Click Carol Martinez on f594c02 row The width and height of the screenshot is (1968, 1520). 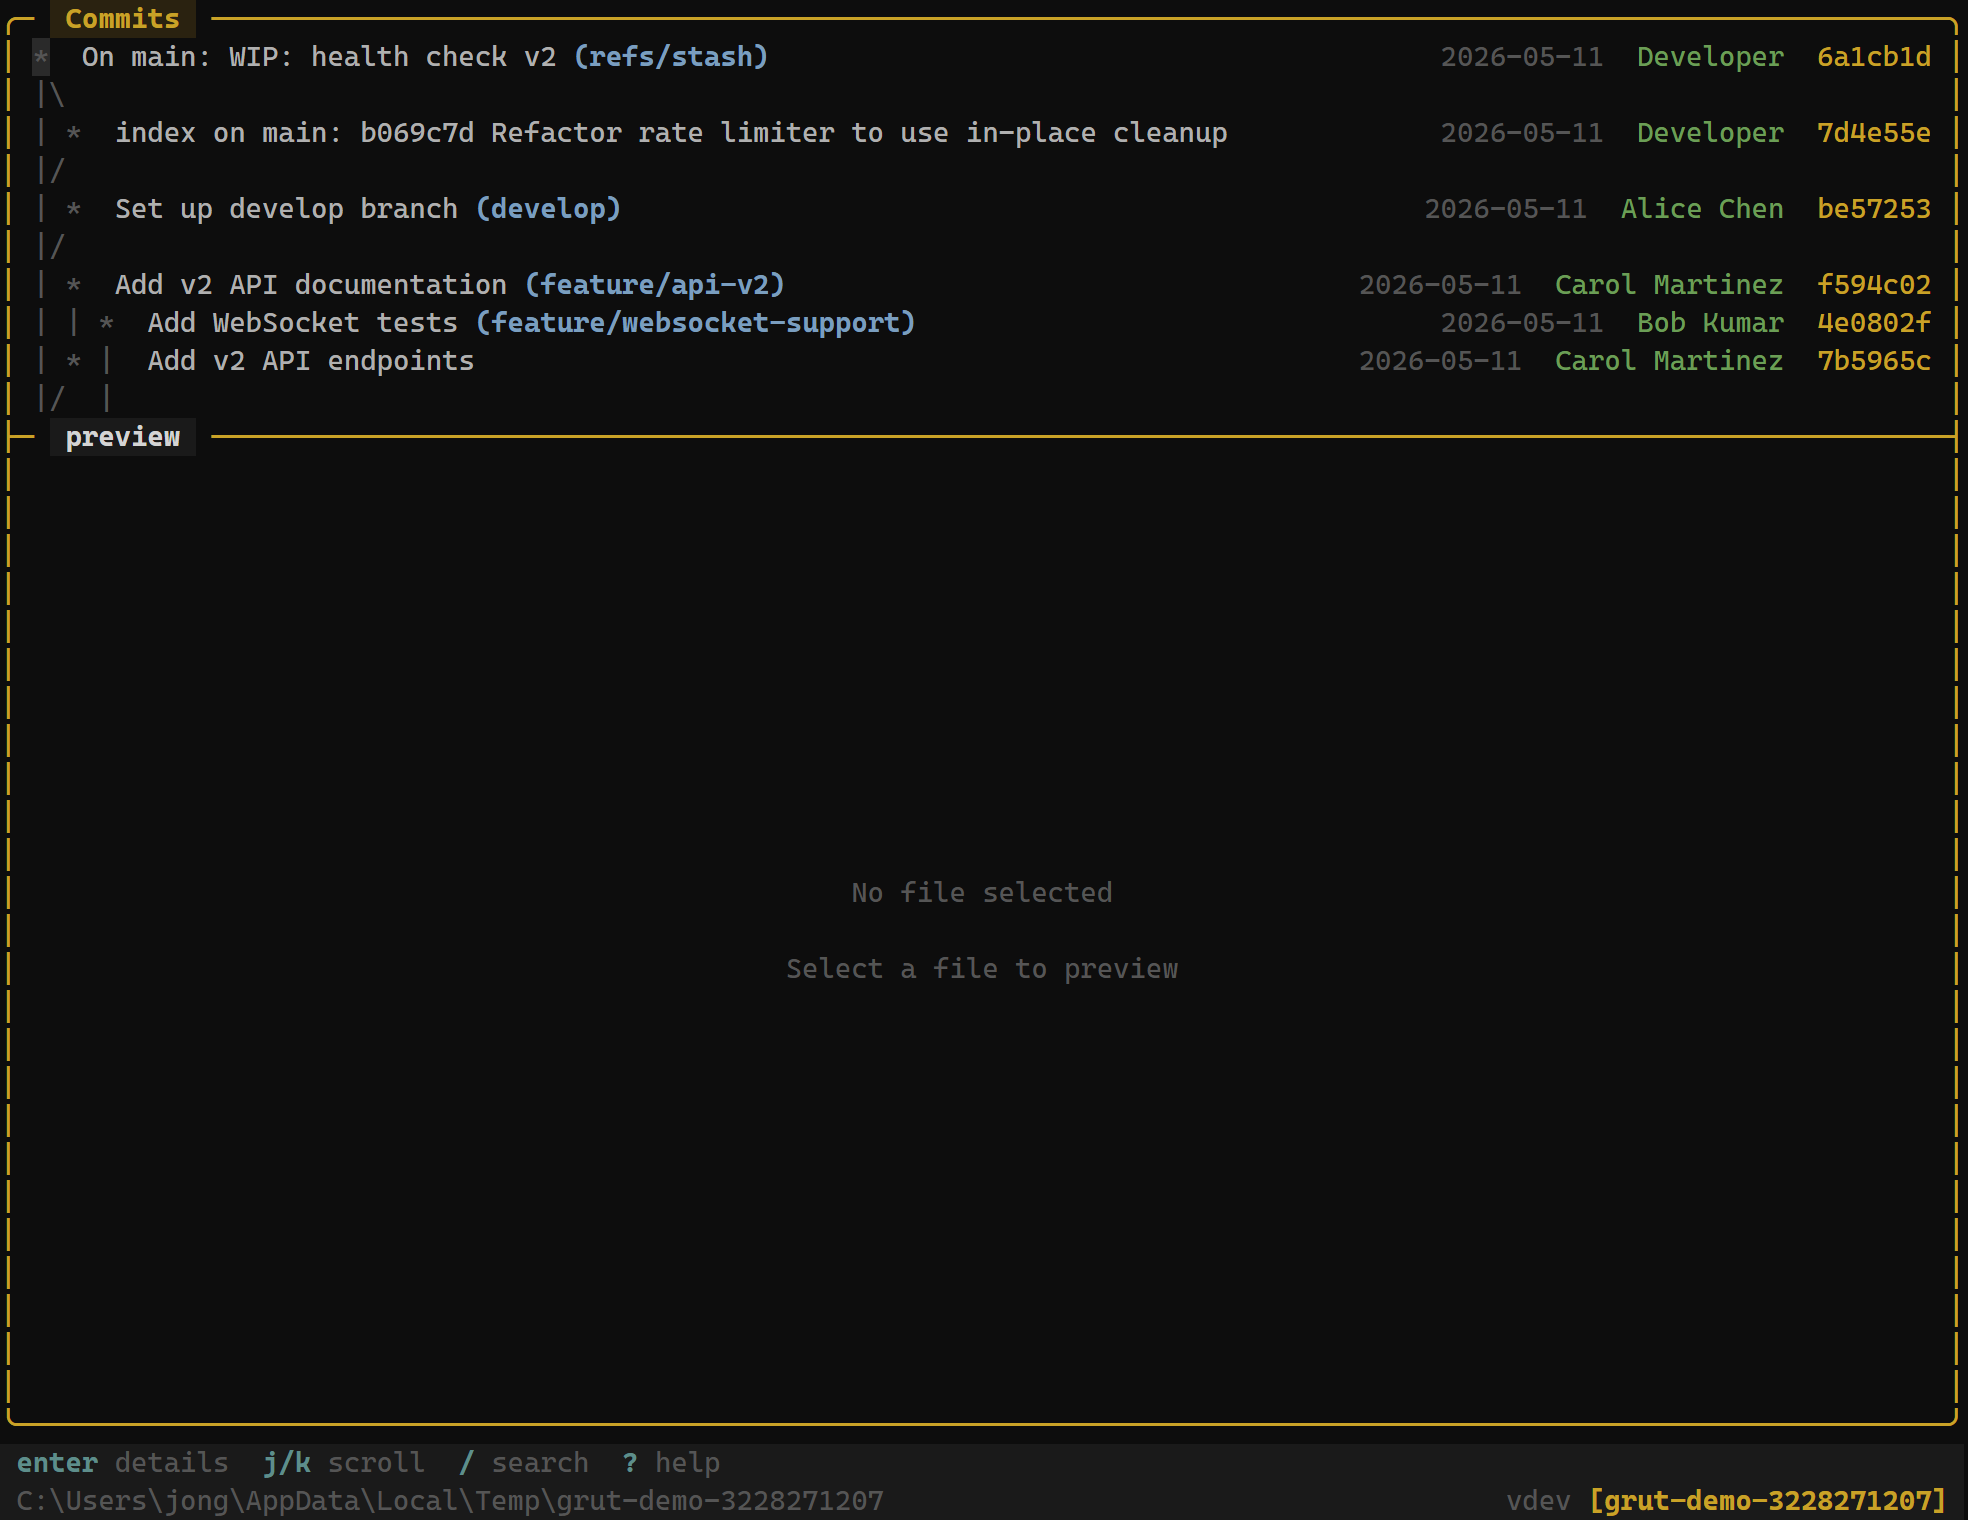tap(1669, 285)
